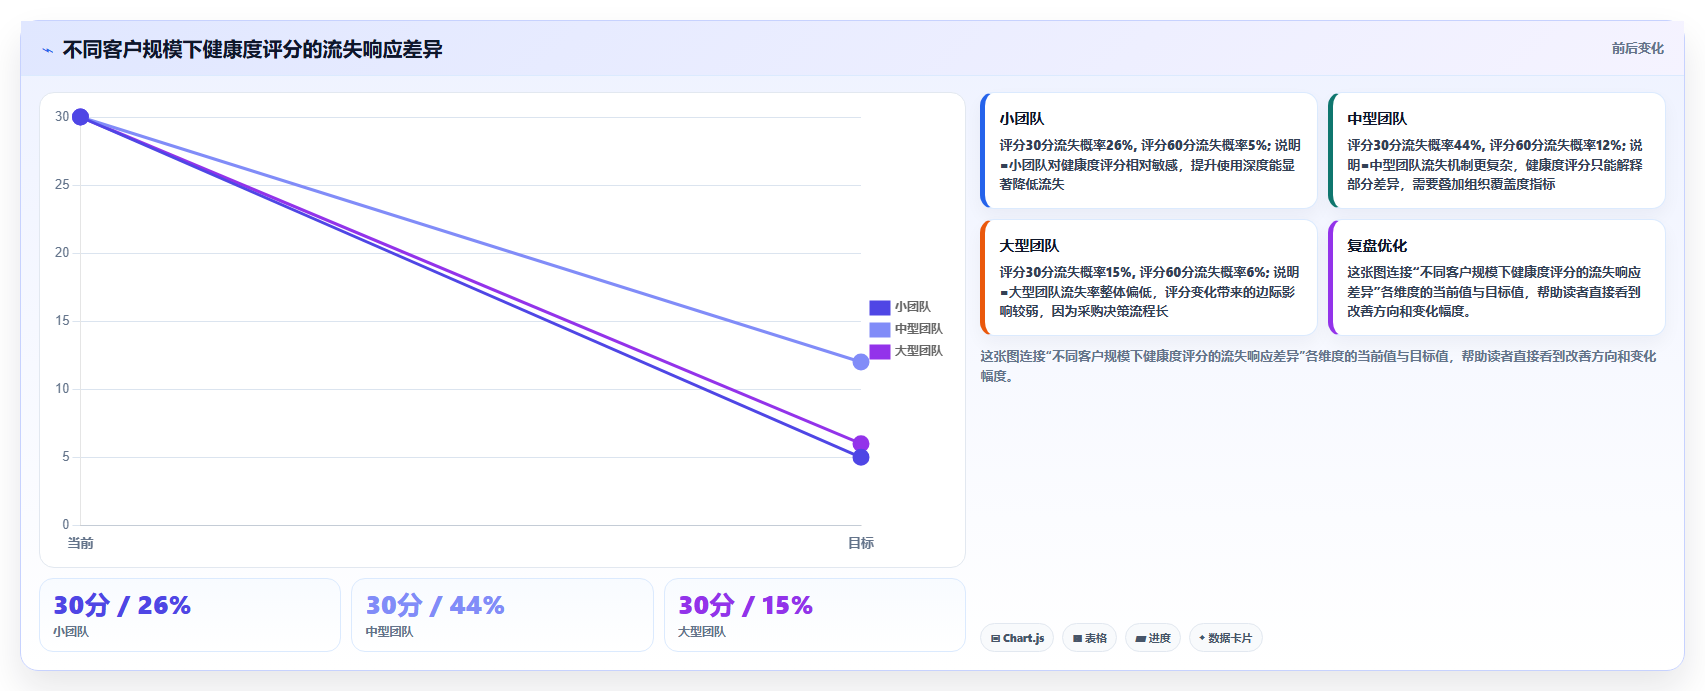Click the 进度 tag
The width and height of the screenshot is (1705, 691).
click(x=1153, y=638)
